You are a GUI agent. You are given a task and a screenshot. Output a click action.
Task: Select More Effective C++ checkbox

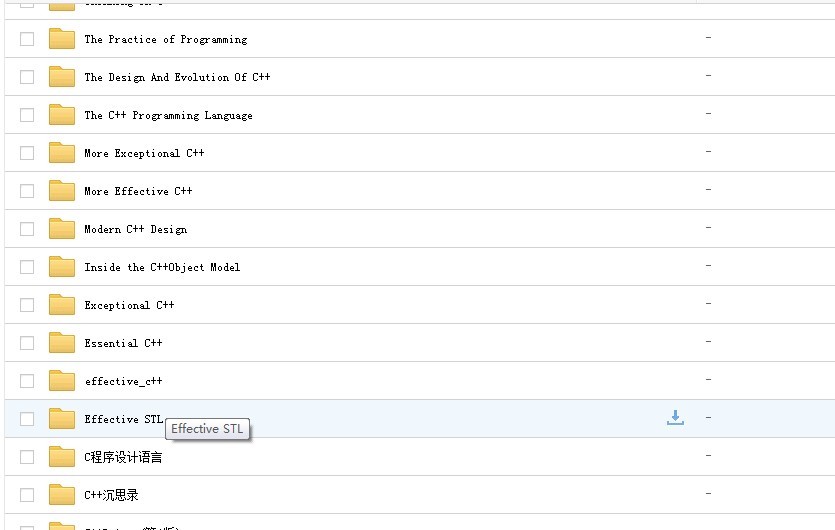[x=27, y=191]
